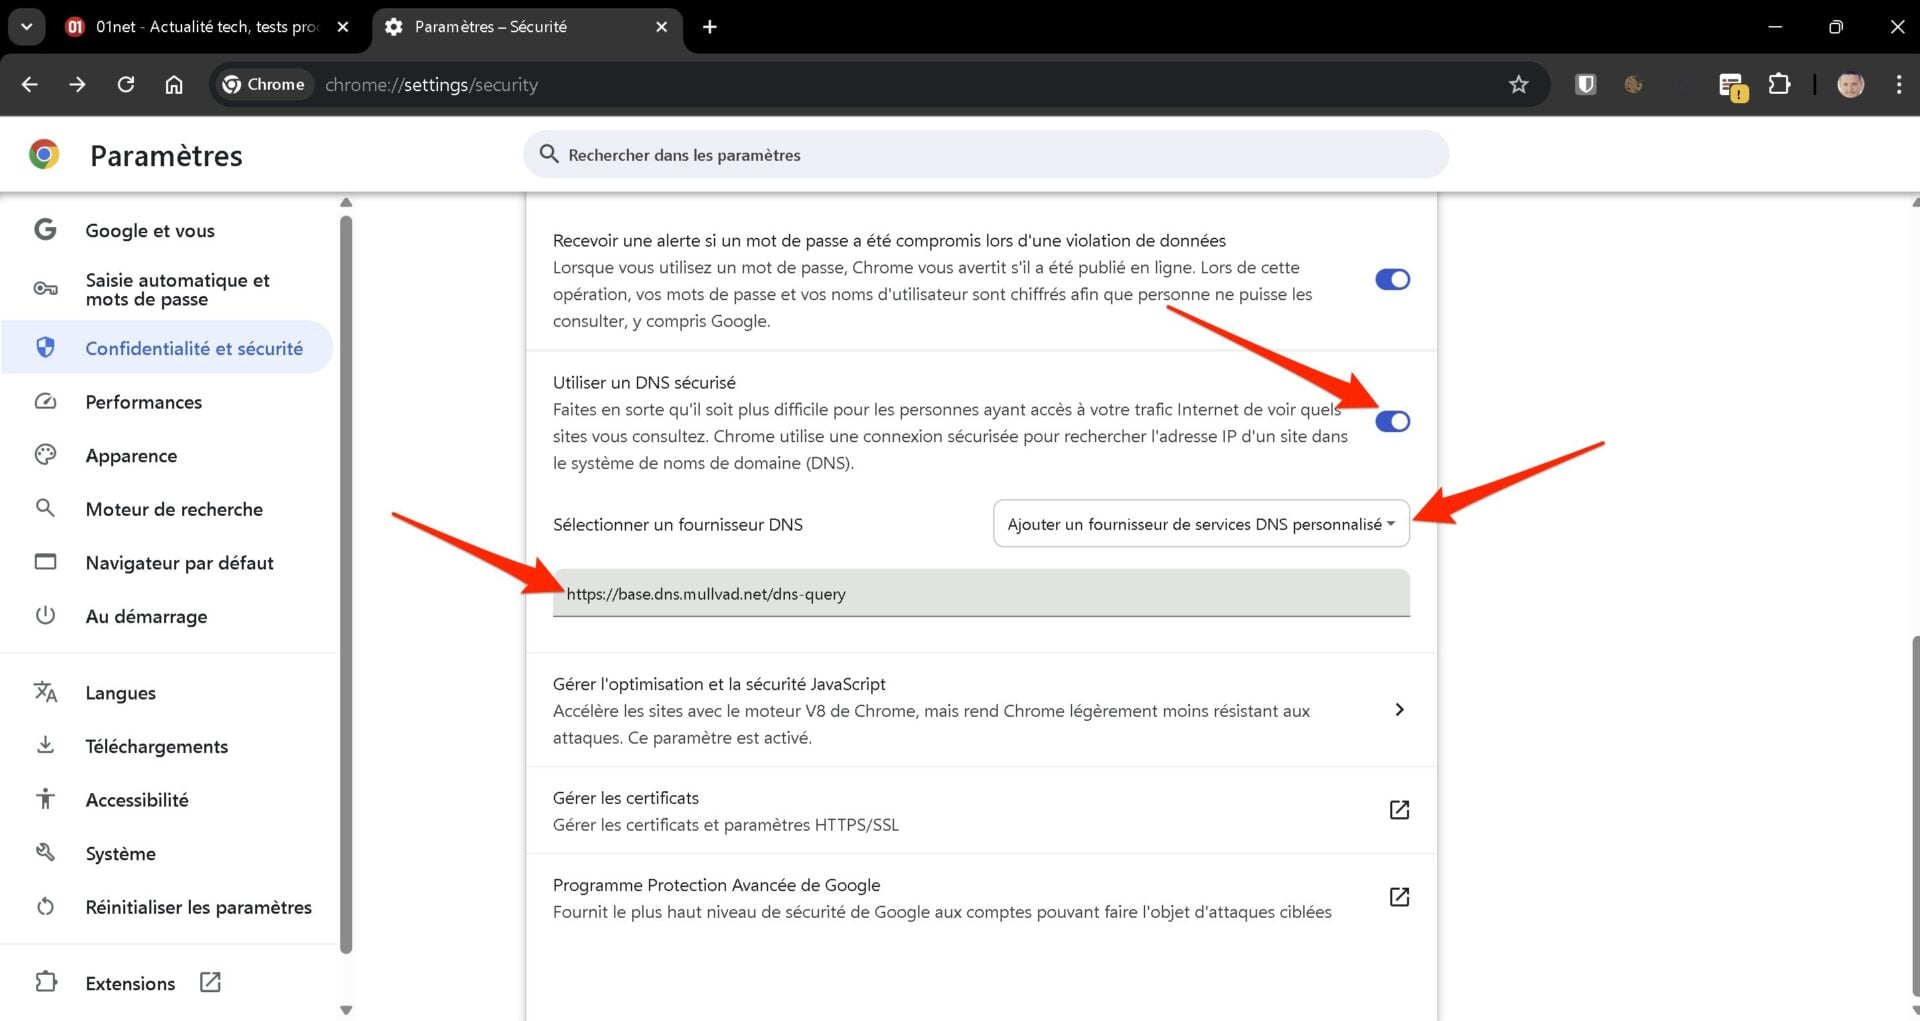Switch to the 01net Actualité tech tab
1920x1021 pixels.
click(x=205, y=27)
